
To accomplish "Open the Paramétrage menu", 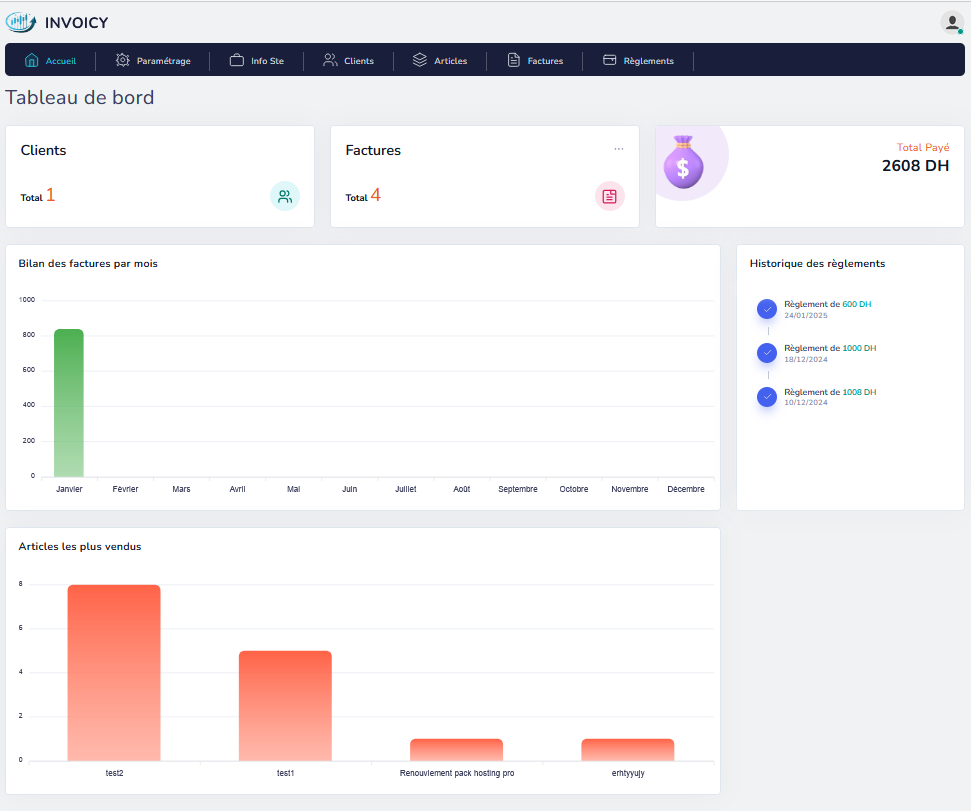I will tap(153, 61).
